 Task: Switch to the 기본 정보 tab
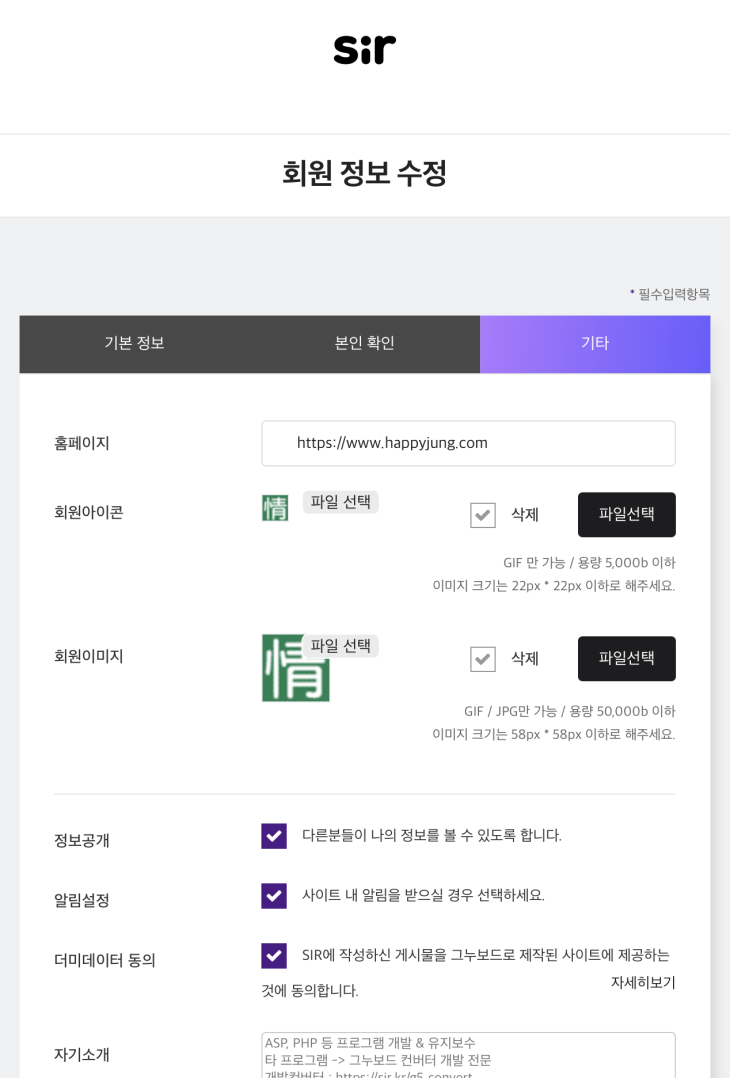134,343
